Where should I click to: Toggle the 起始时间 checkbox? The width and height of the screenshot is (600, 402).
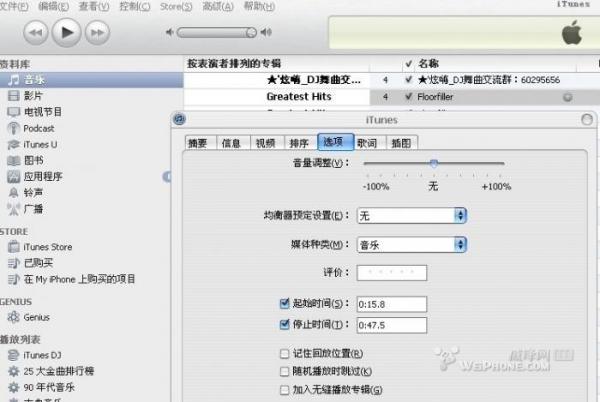(284, 304)
